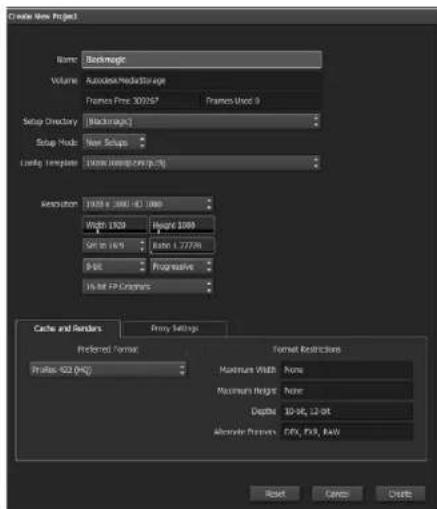Click the Cancel button
The image size is (437, 509).
pyautogui.click(x=337, y=494)
